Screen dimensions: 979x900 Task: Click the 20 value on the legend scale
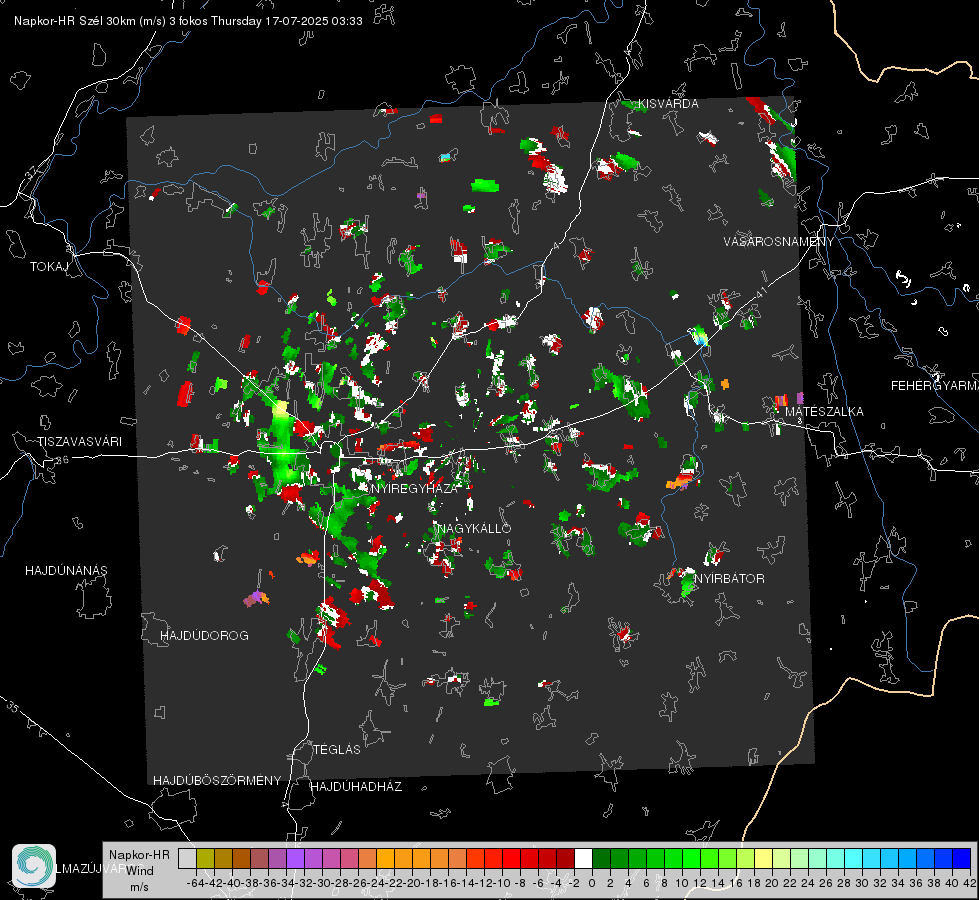pos(772,883)
